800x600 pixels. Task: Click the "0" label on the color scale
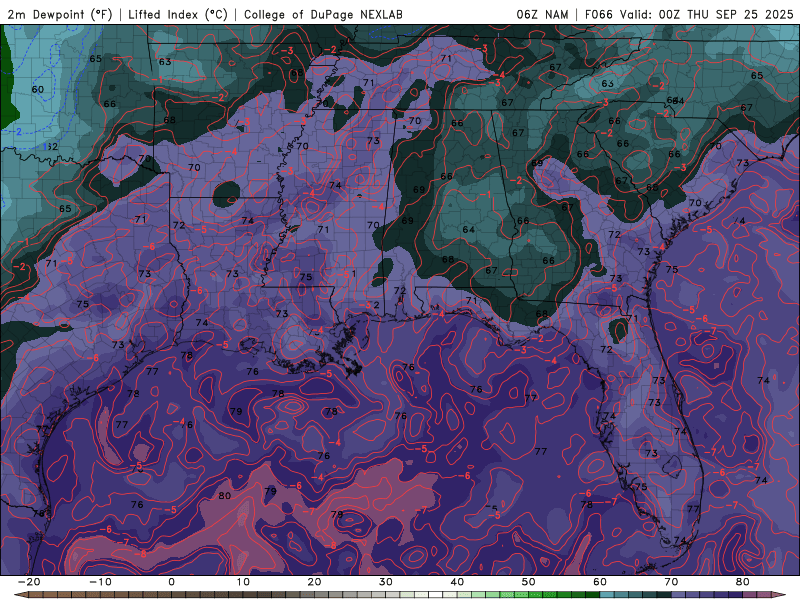tap(171, 582)
